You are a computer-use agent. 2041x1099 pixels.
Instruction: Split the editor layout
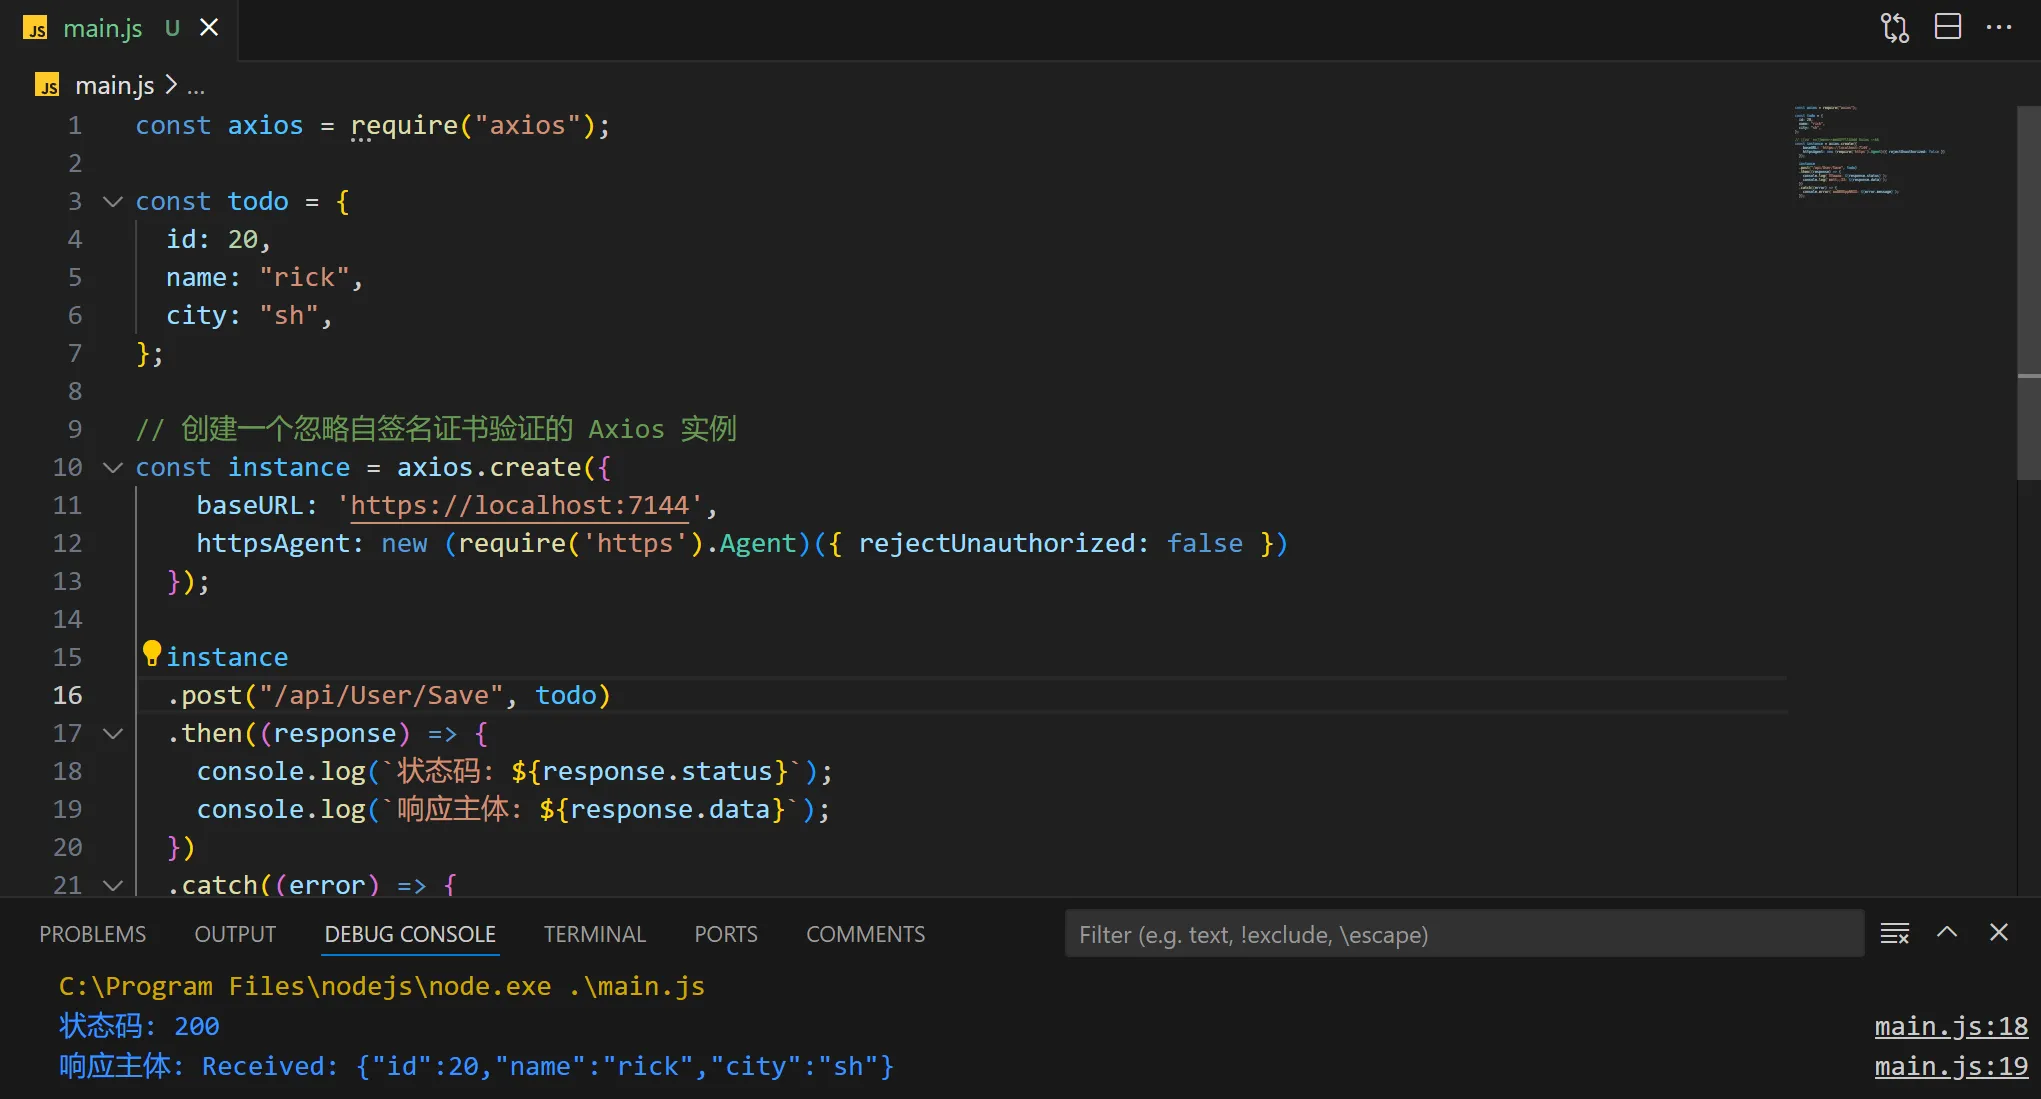(1947, 27)
